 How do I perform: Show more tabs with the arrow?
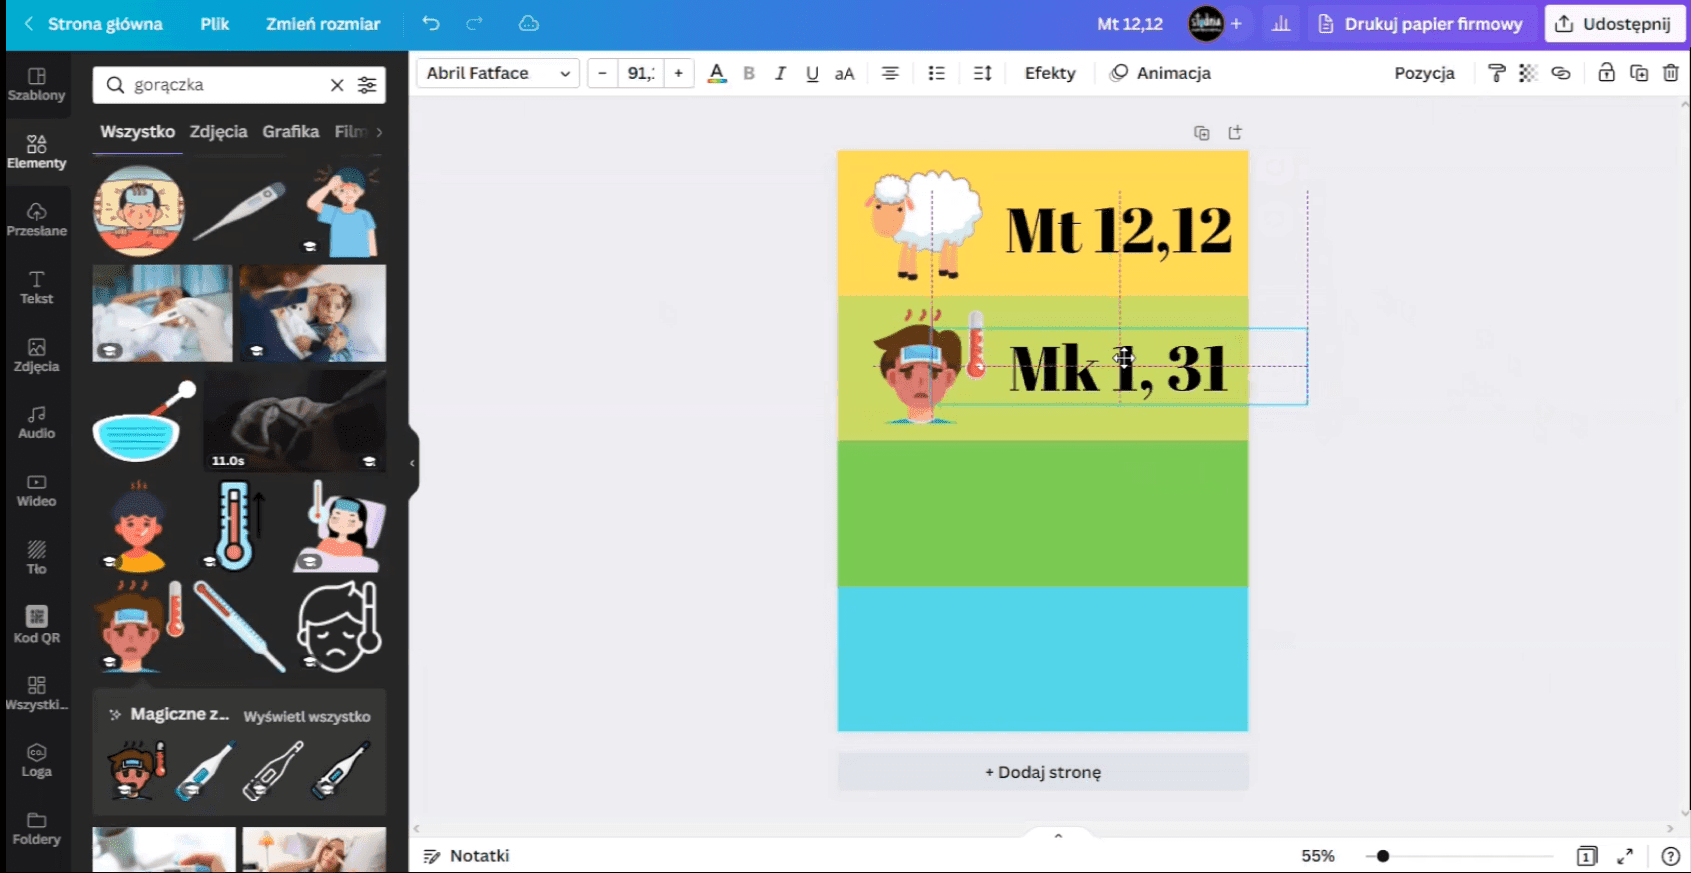tap(379, 132)
